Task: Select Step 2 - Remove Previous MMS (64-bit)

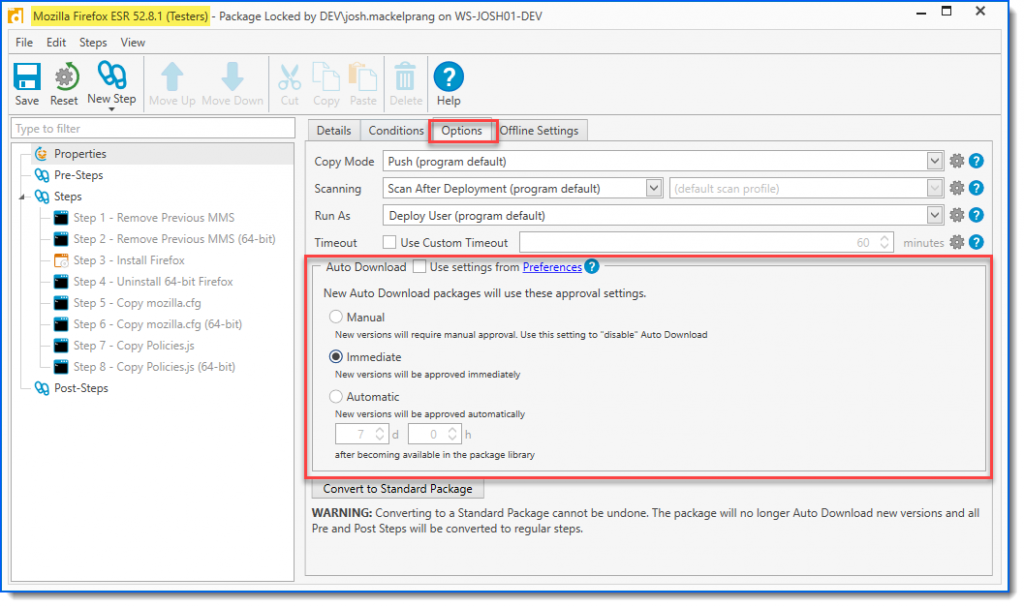Action: (174, 239)
